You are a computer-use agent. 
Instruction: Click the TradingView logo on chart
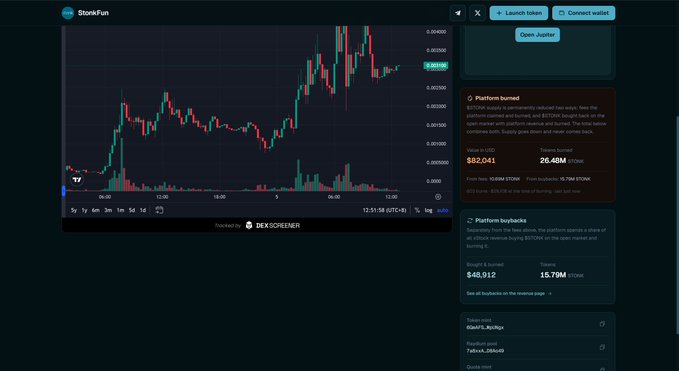click(77, 180)
